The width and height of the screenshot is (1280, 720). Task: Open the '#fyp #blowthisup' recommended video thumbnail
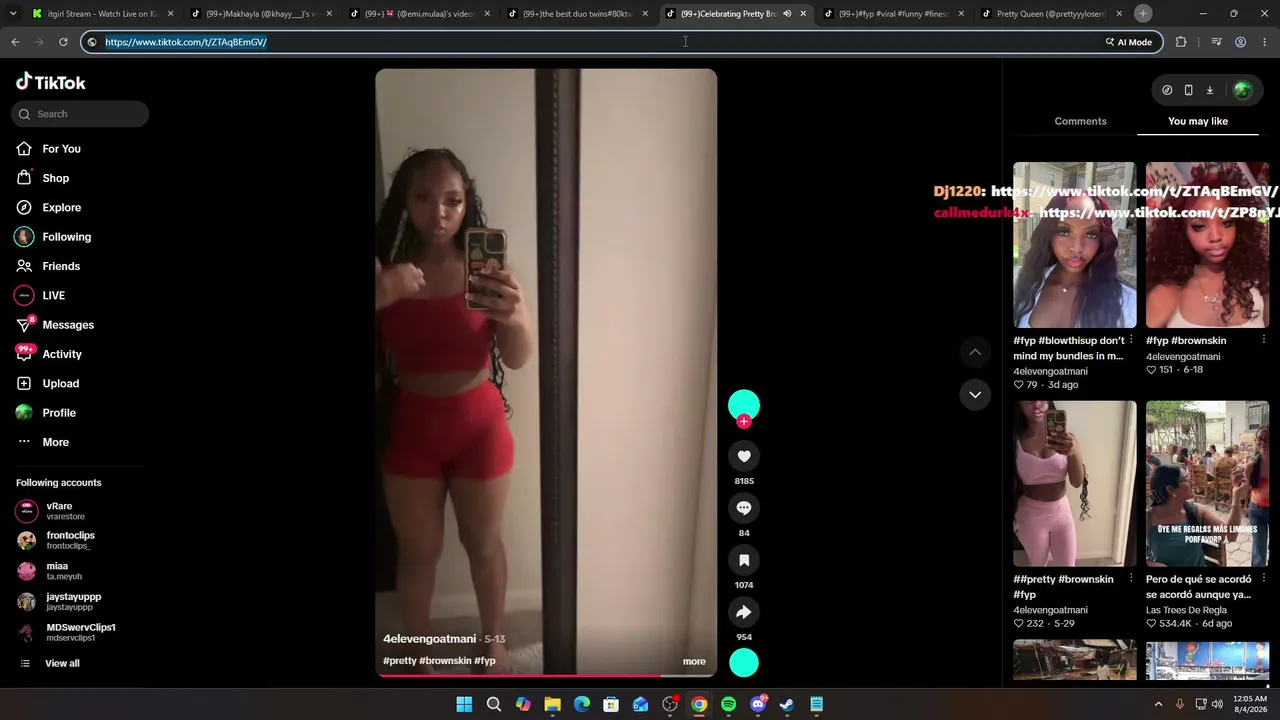[x=1075, y=245]
